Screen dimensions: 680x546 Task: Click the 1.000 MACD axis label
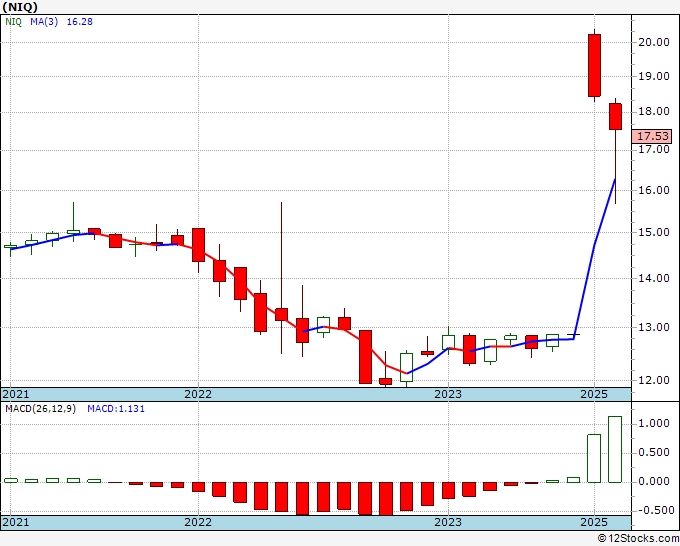pyautogui.click(x=654, y=424)
